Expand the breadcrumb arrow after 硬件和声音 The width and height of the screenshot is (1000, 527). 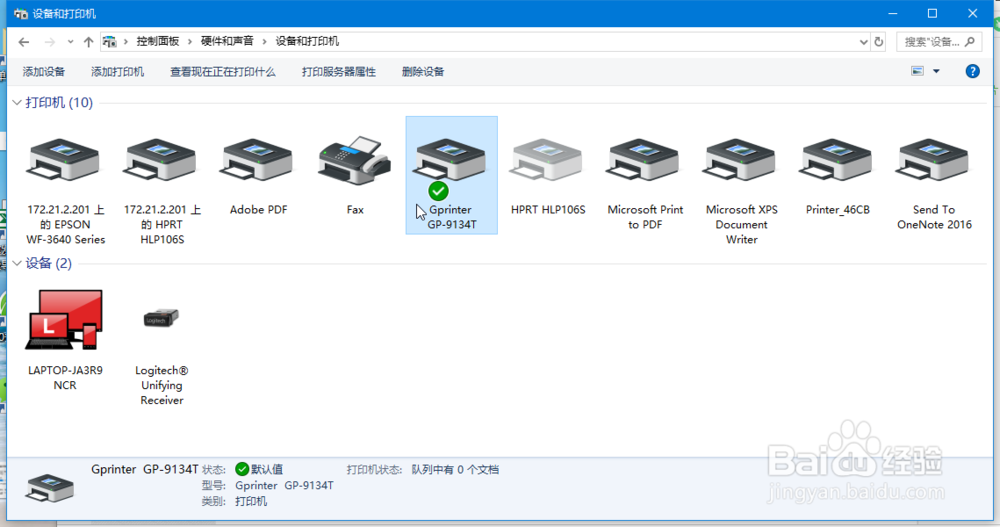264,42
